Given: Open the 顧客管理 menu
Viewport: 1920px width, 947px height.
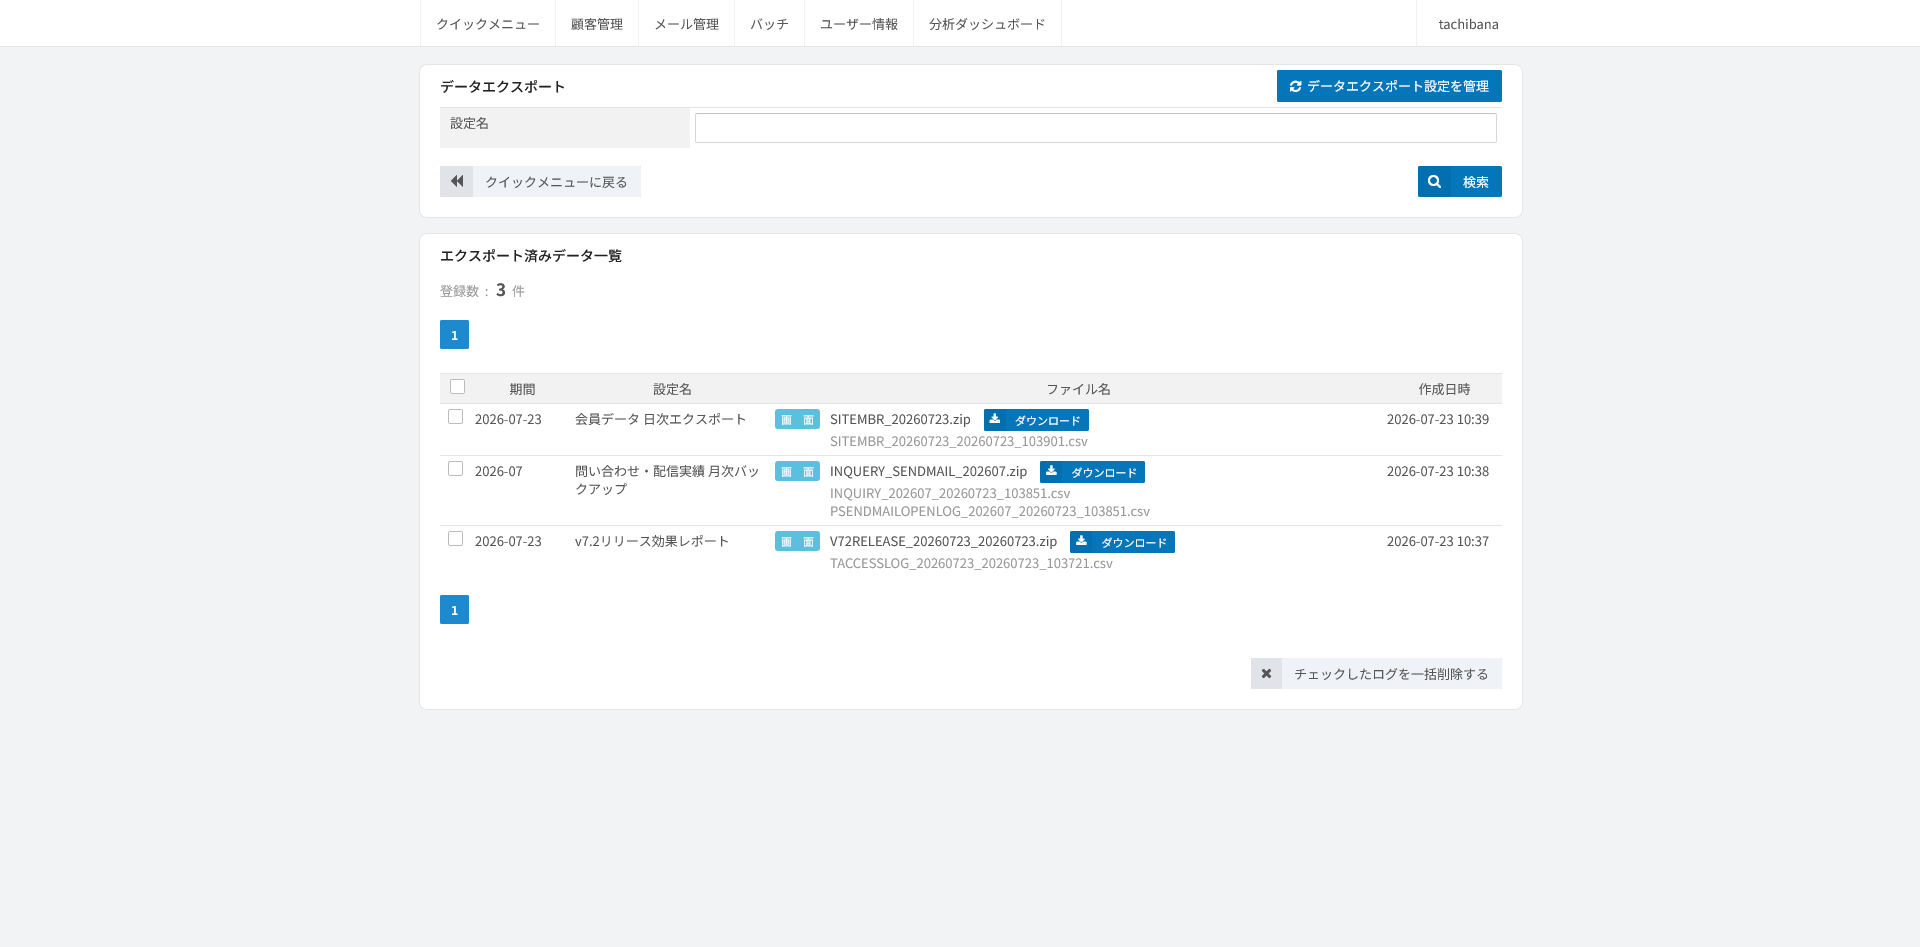Looking at the screenshot, I should (597, 23).
